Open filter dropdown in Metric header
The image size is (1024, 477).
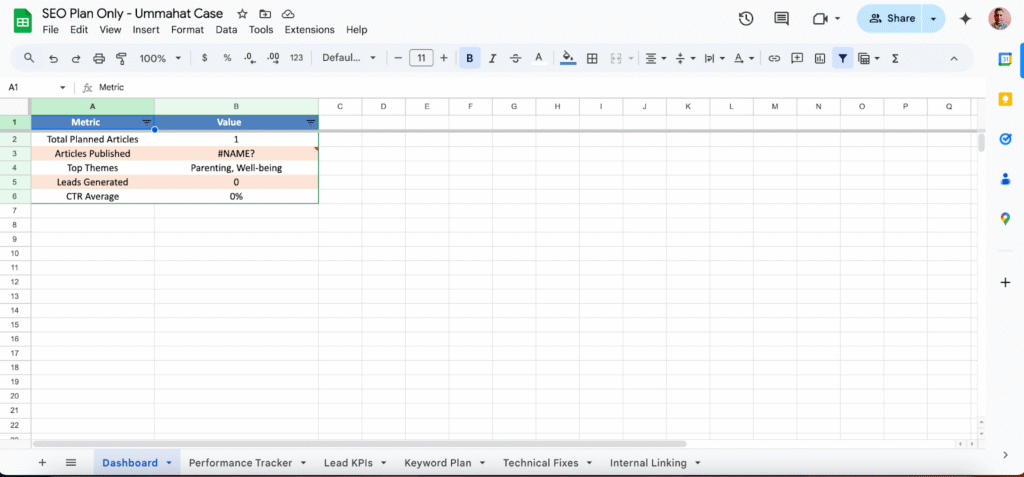[147, 122]
